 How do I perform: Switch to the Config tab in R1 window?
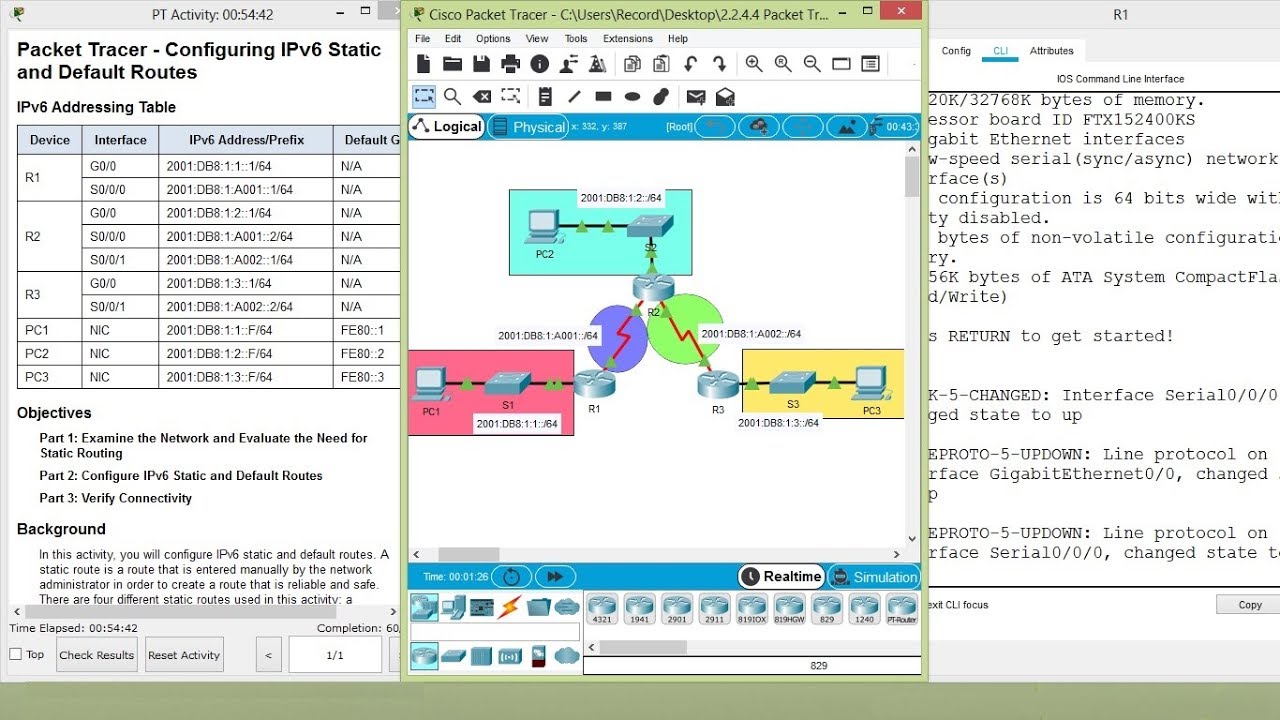click(956, 51)
